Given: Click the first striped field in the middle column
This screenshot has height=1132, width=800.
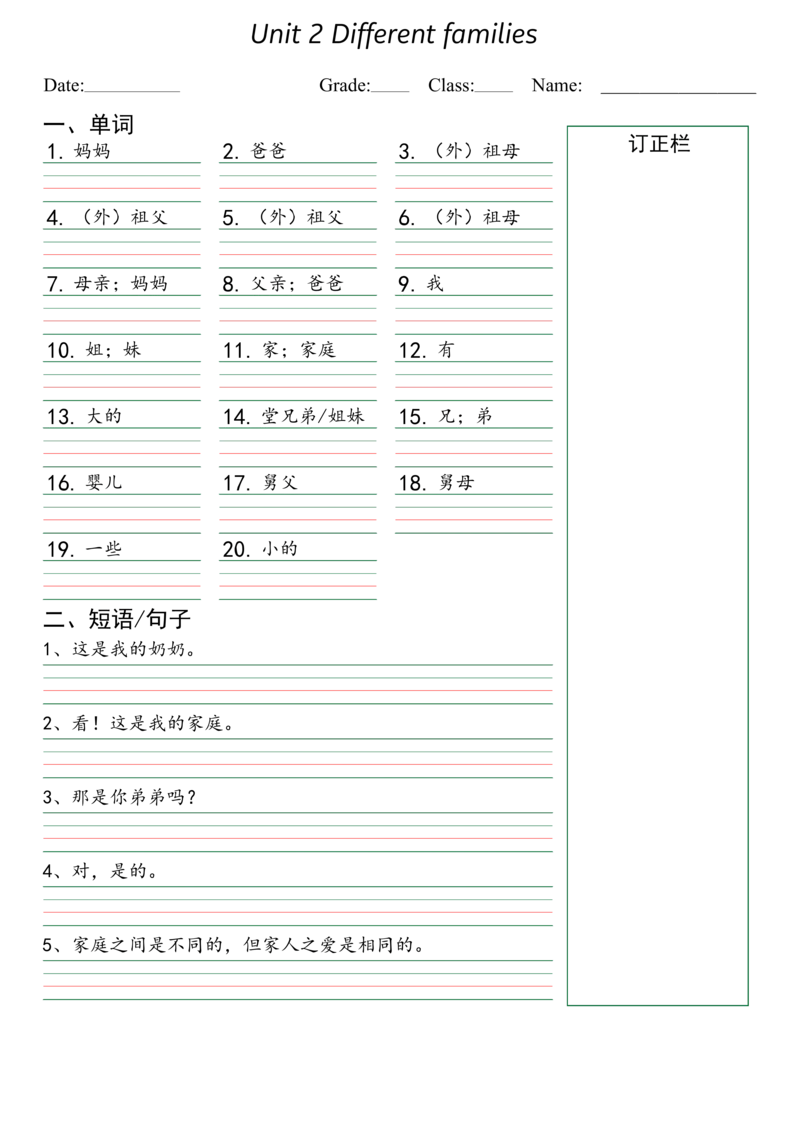Looking at the screenshot, I should (300, 183).
